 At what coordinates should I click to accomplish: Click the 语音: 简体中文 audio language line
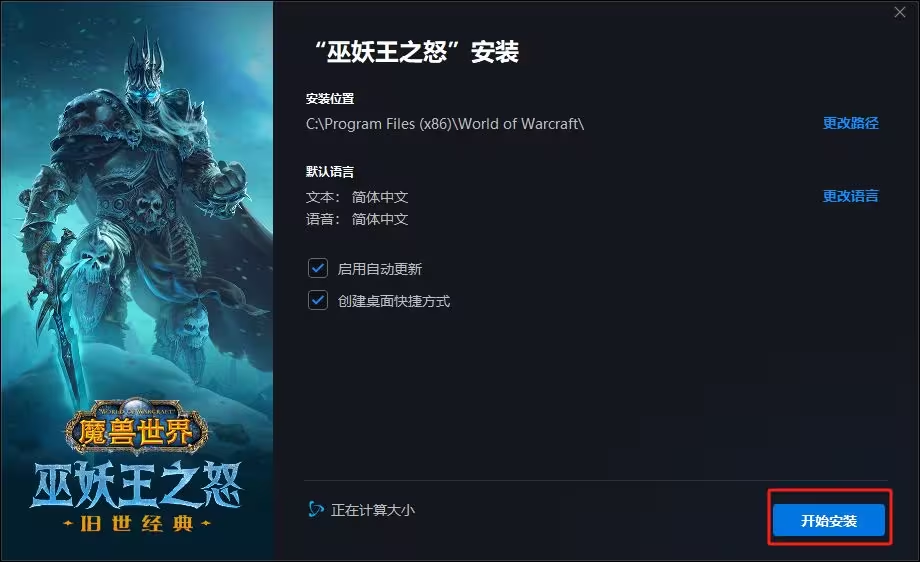click(357, 219)
